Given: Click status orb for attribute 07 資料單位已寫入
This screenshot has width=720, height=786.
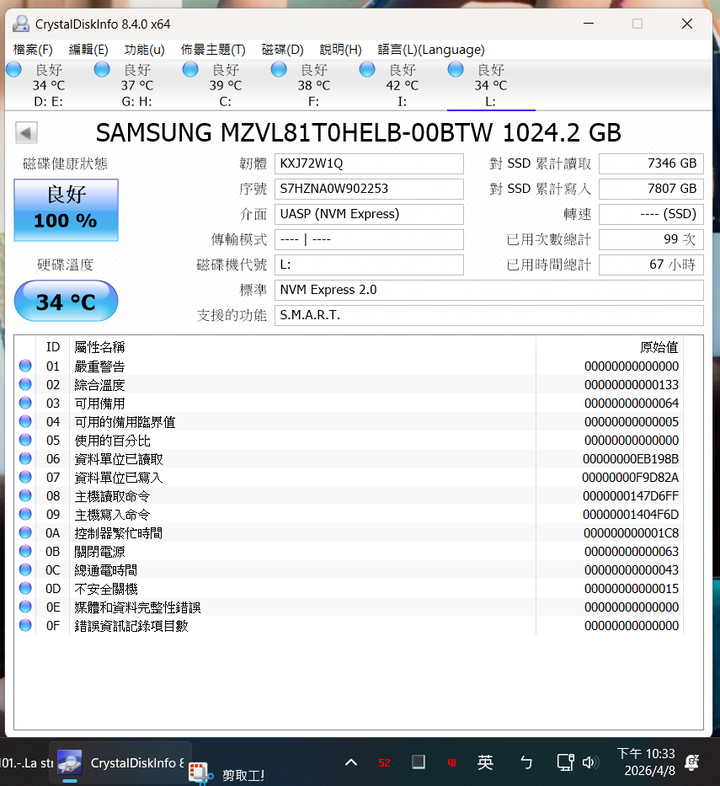Looking at the screenshot, I should point(25,477).
